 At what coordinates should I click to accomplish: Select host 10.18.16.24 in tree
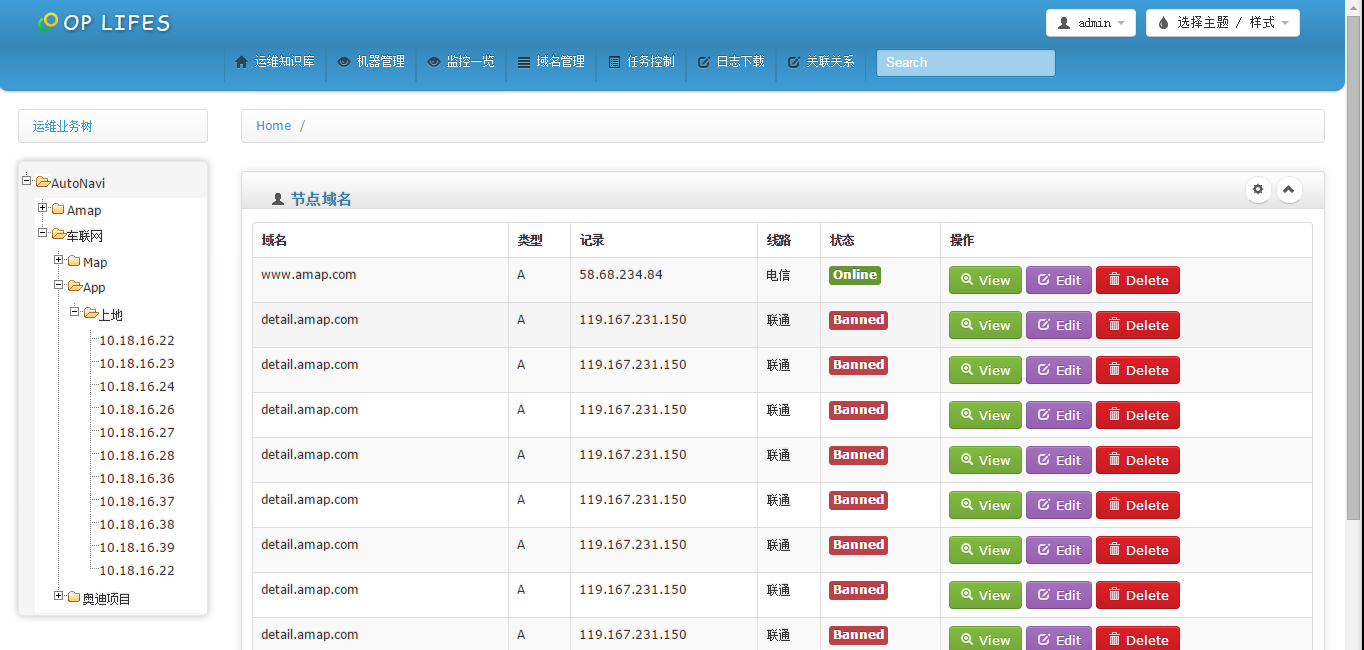pos(136,387)
